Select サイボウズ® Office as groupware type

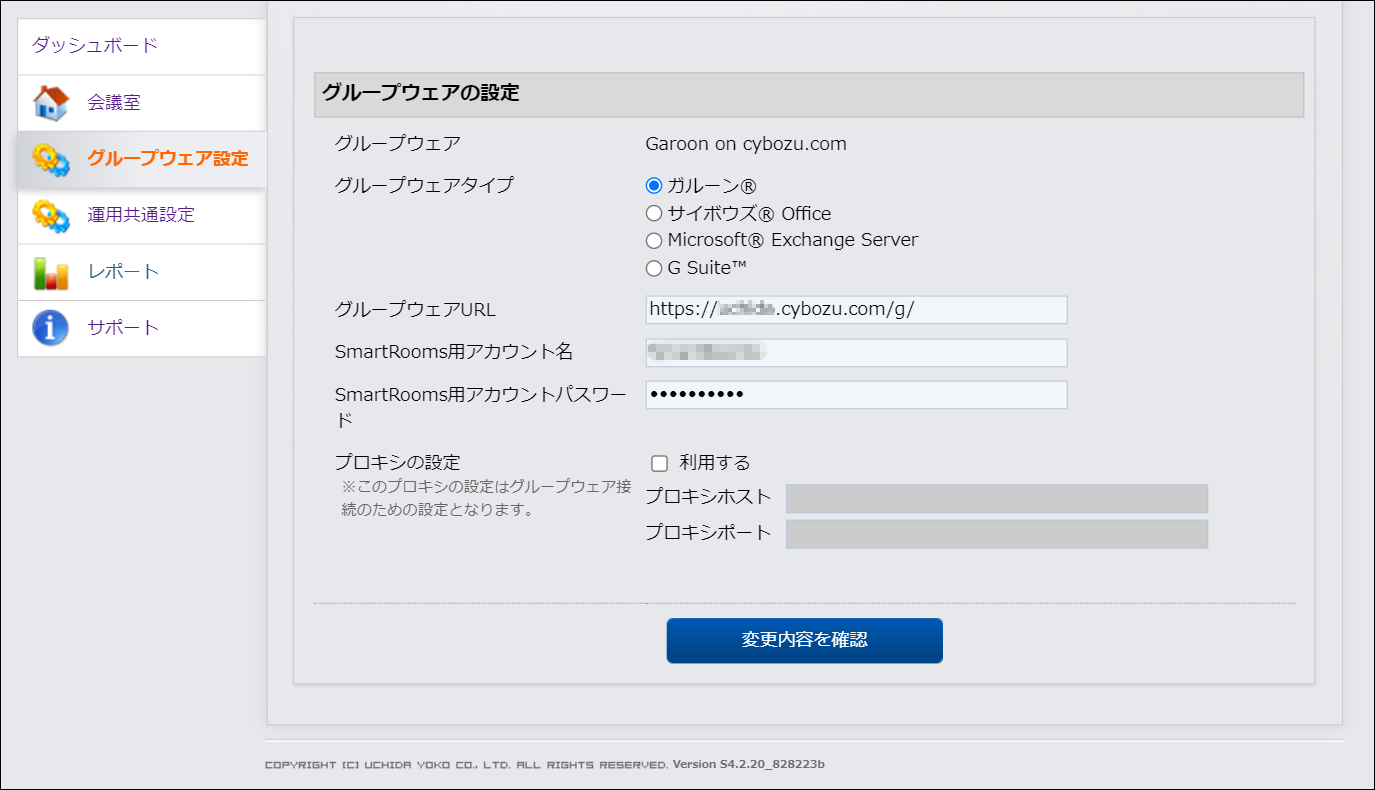coord(654,213)
